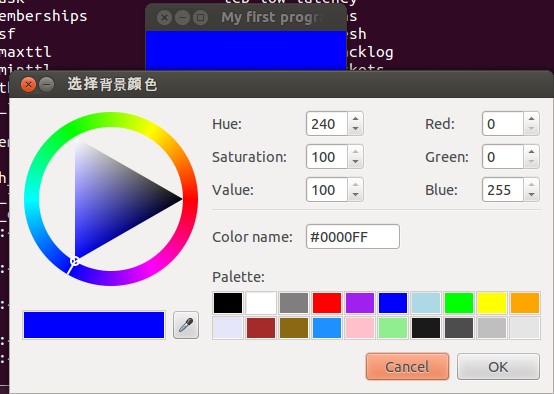The height and width of the screenshot is (394, 554).
Task: Decrease the Green value with down arrow
Action: [531, 162]
